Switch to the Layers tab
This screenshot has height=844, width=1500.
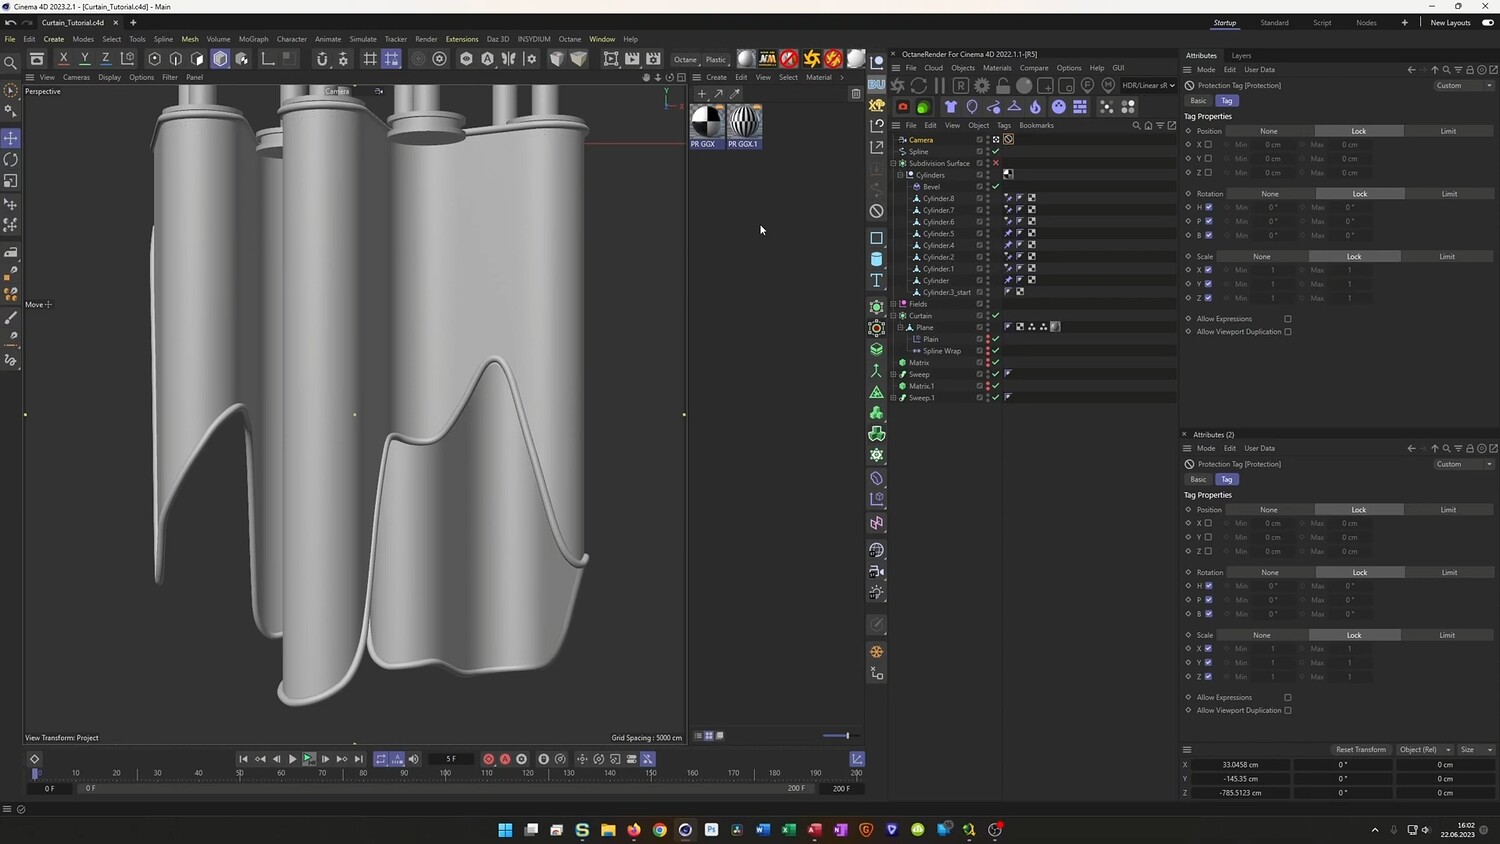point(1241,56)
